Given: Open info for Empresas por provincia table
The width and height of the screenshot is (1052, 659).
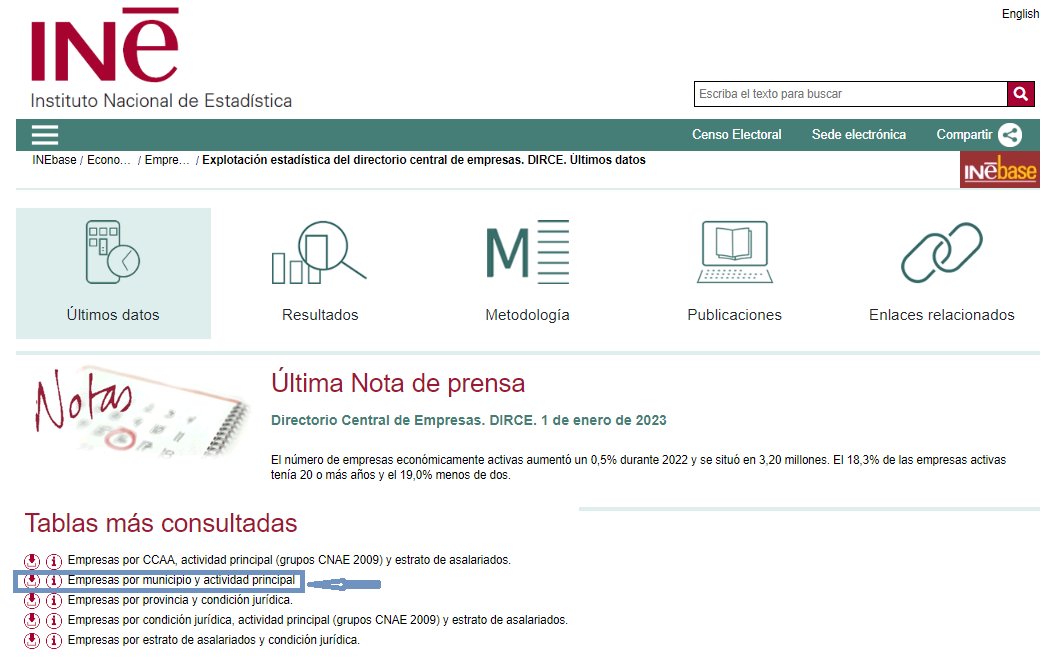Looking at the screenshot, I should click(54, 601).
